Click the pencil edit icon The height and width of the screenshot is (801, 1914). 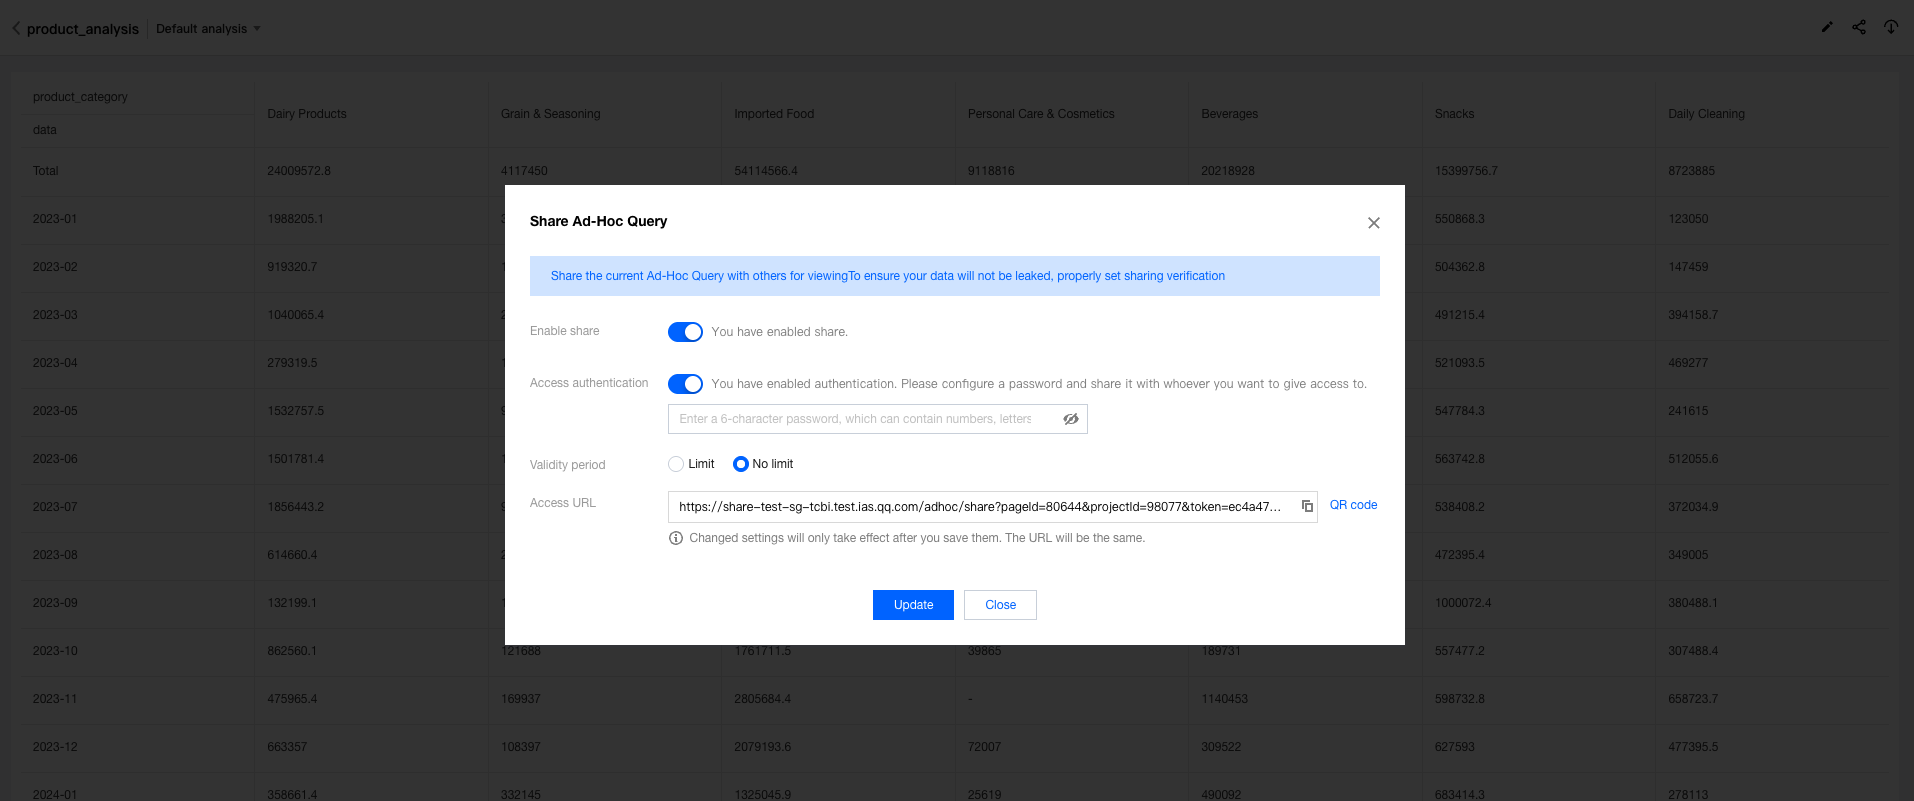[1827, 28]
